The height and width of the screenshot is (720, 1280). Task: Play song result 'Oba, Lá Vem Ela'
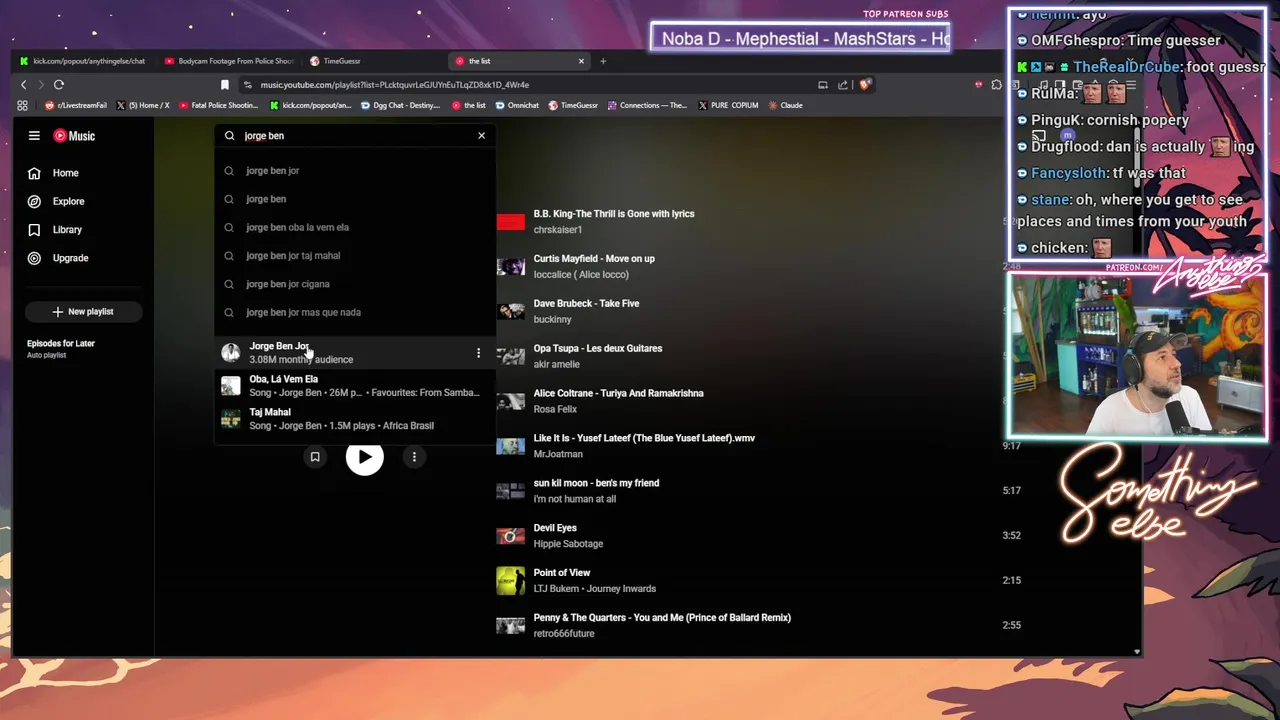[x=355, y=386]
